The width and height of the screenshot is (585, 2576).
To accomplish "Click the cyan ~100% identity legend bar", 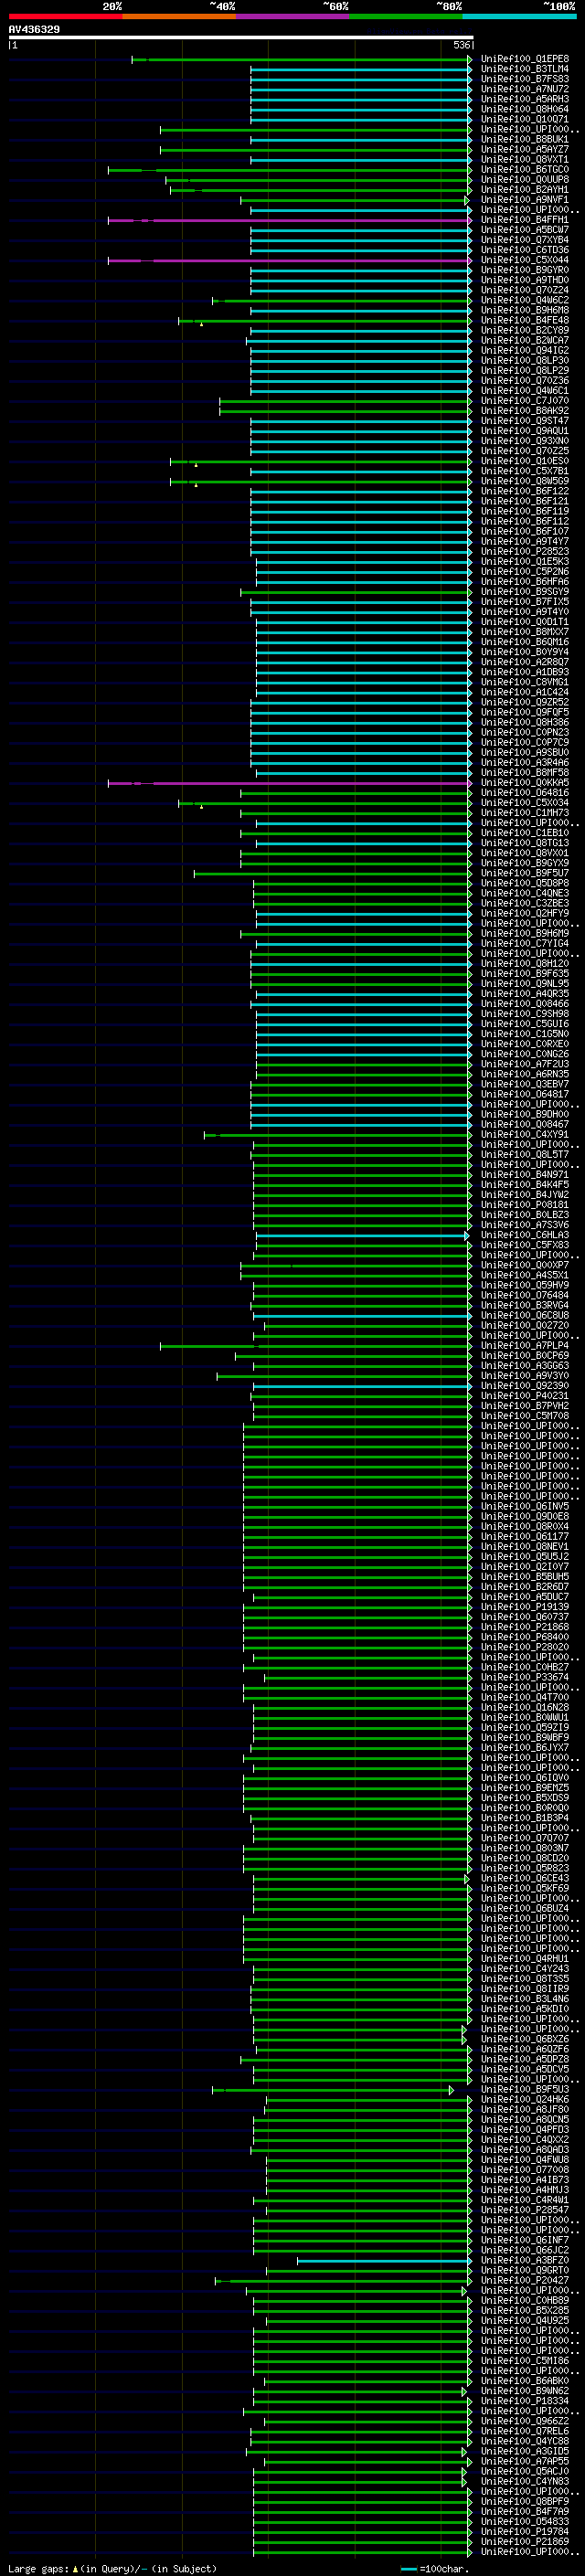I will [520, 16].
